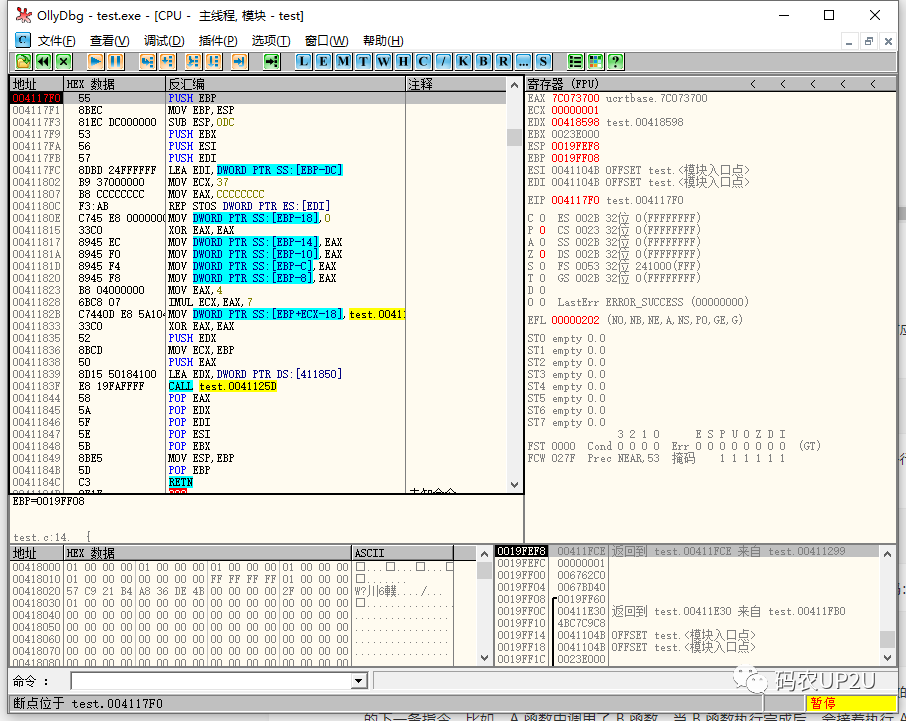Open Debugging Options list icon
906x721 pixels.
575,61
